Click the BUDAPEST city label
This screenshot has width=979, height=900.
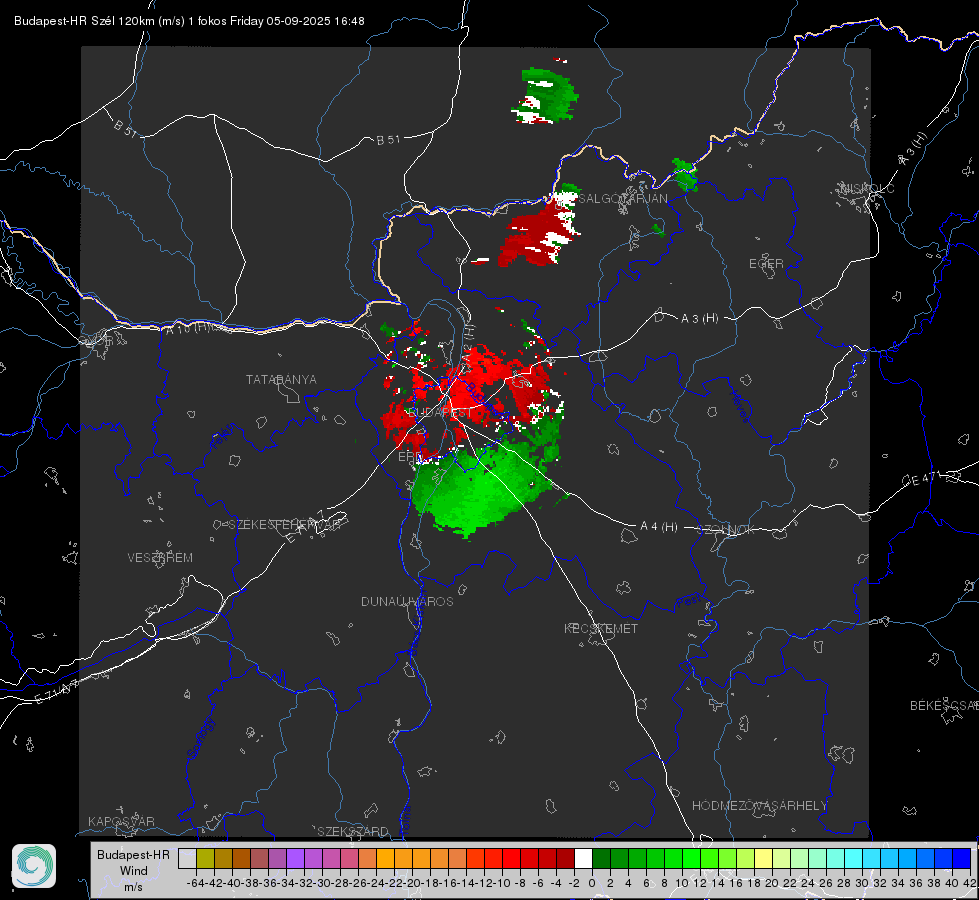tap(440, 413)
